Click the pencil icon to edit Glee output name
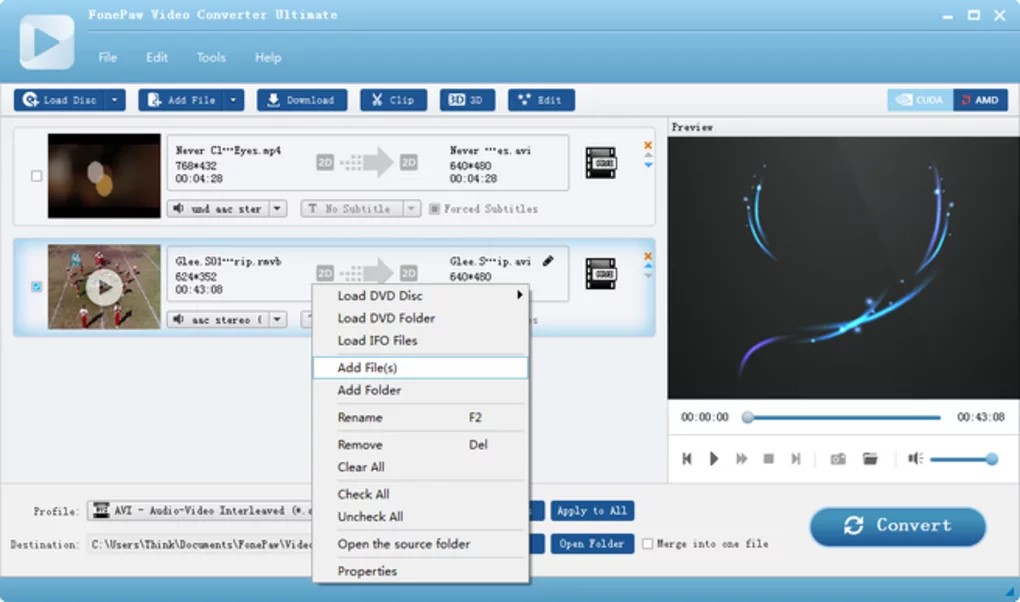The image size is (1020, 602). (x=547, y=259)
